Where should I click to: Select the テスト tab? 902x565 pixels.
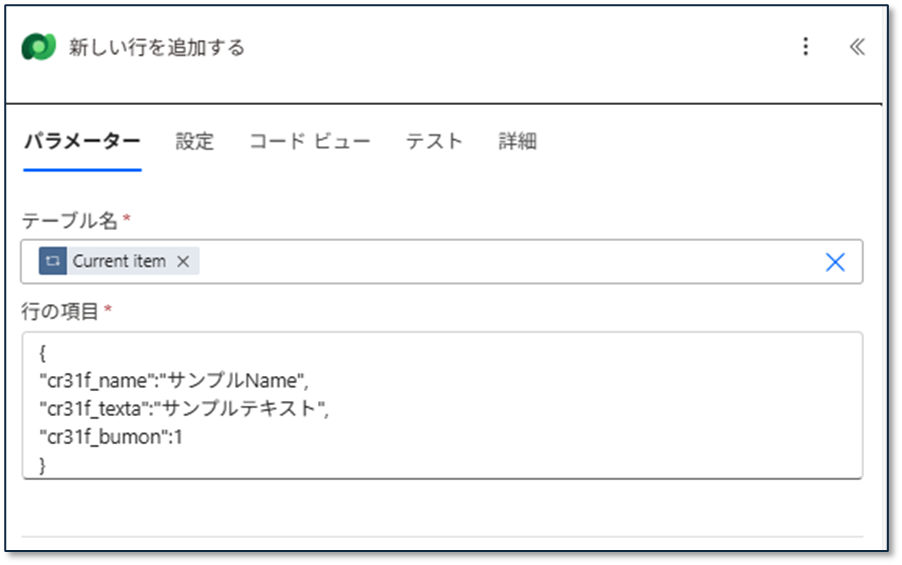tap(434, 141)
